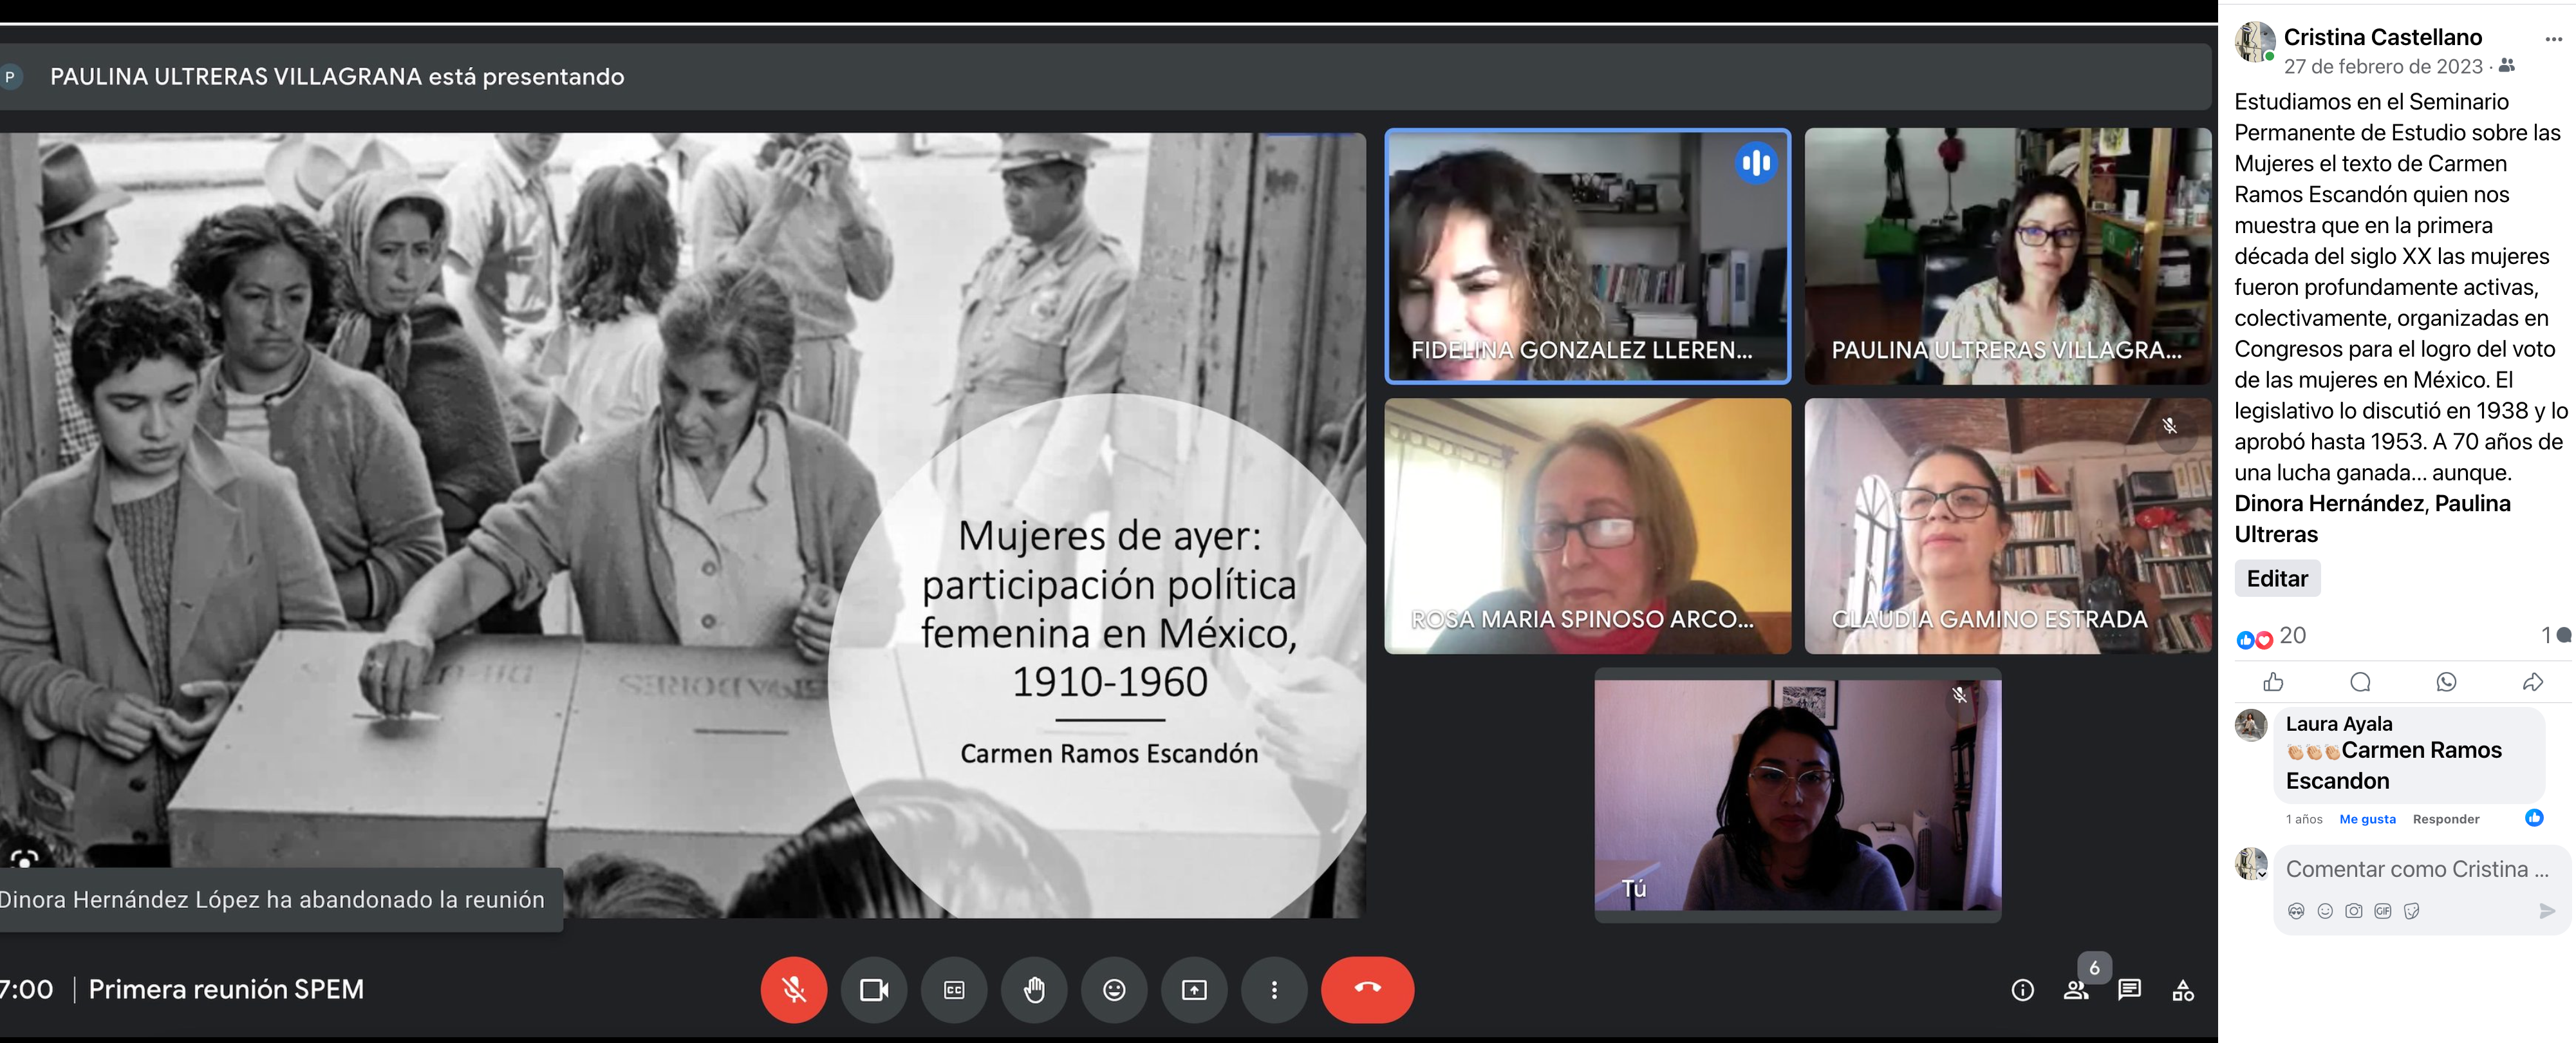Turn on closed captions
Image resolution: width=2576 pixels, height=1043 pixels.
[x=954, y=989]
